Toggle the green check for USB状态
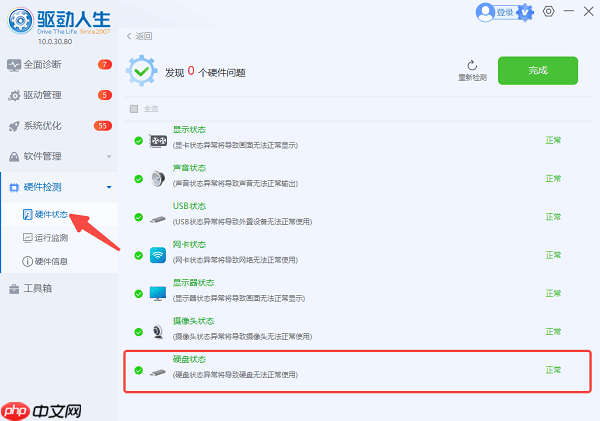 point(138,217)
